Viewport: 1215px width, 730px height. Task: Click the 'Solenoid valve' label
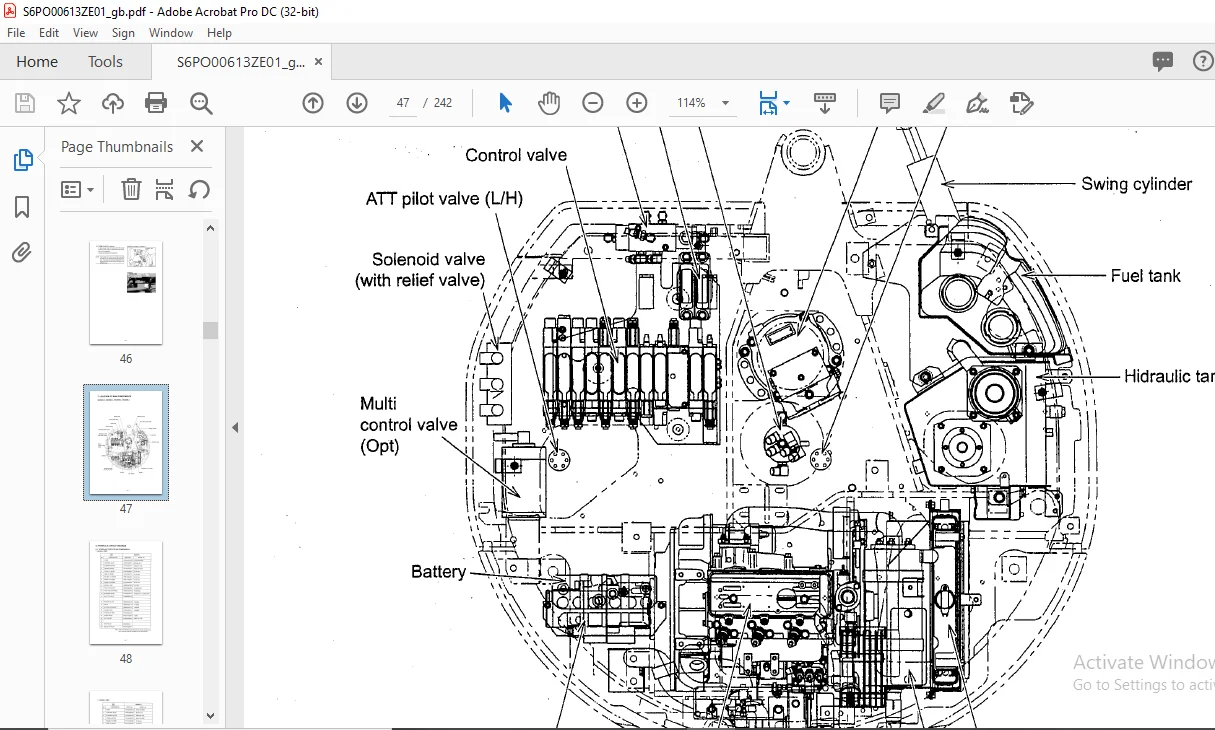(x=428, y=259)
